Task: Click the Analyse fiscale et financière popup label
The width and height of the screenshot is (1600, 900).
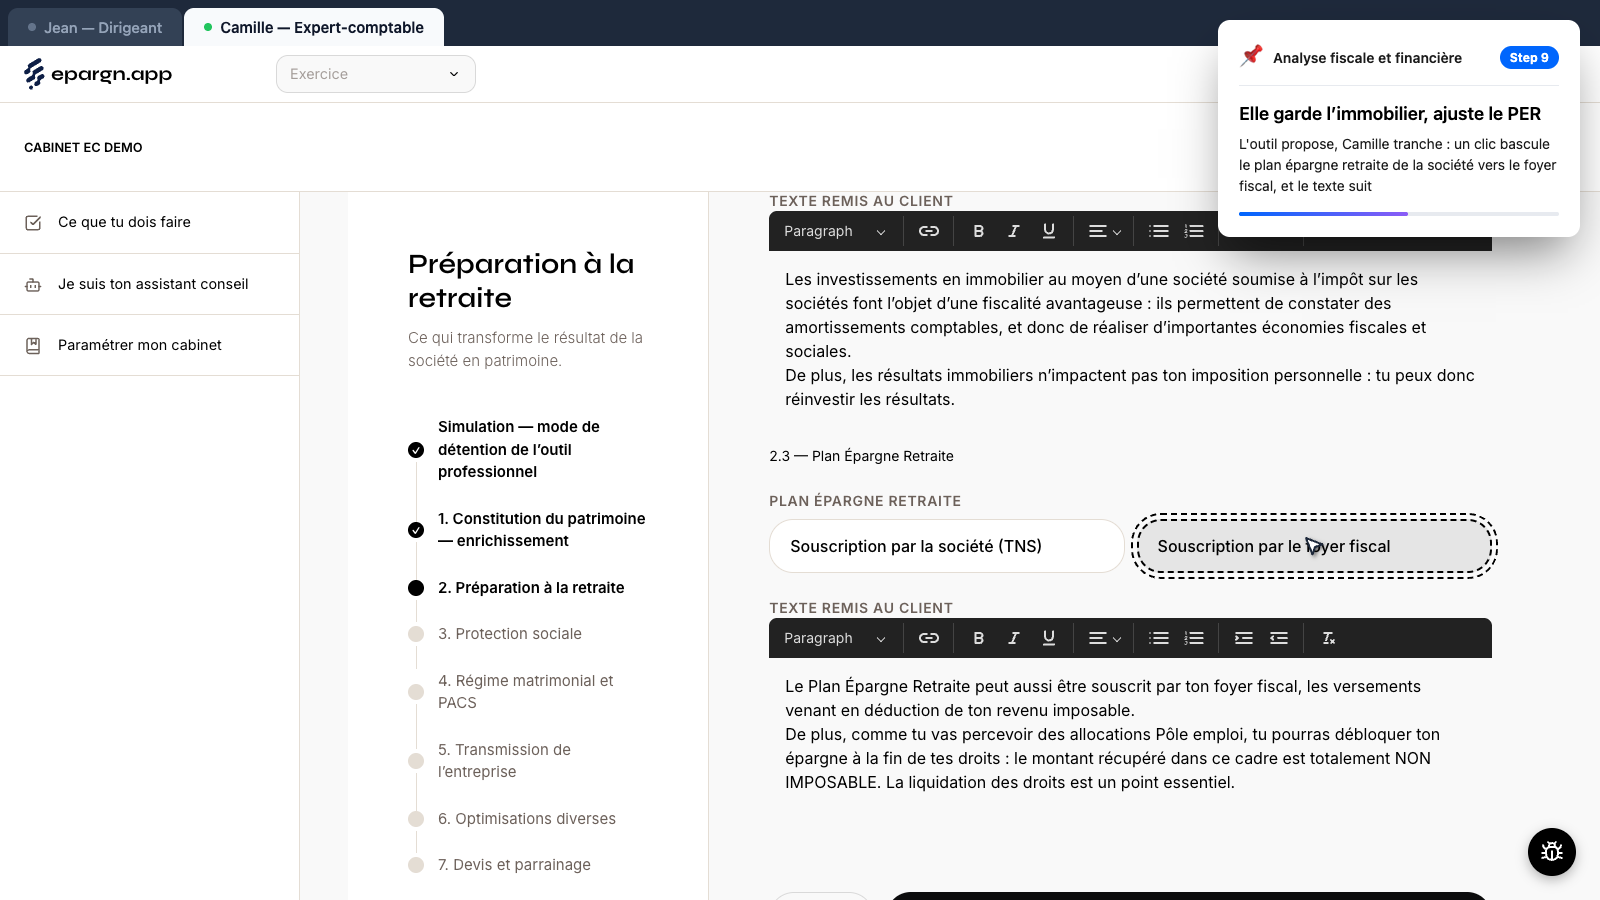Action: [1367, 58]
